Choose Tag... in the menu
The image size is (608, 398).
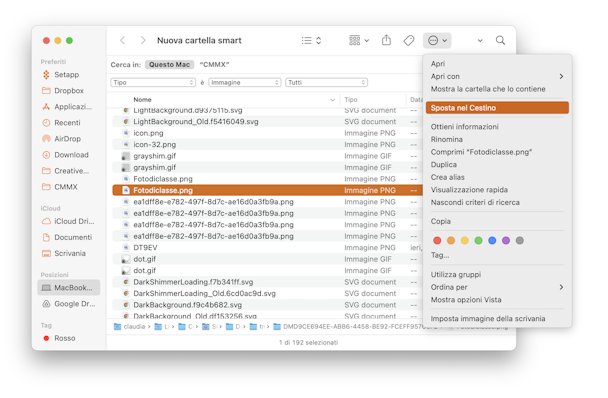pos(440,255)
